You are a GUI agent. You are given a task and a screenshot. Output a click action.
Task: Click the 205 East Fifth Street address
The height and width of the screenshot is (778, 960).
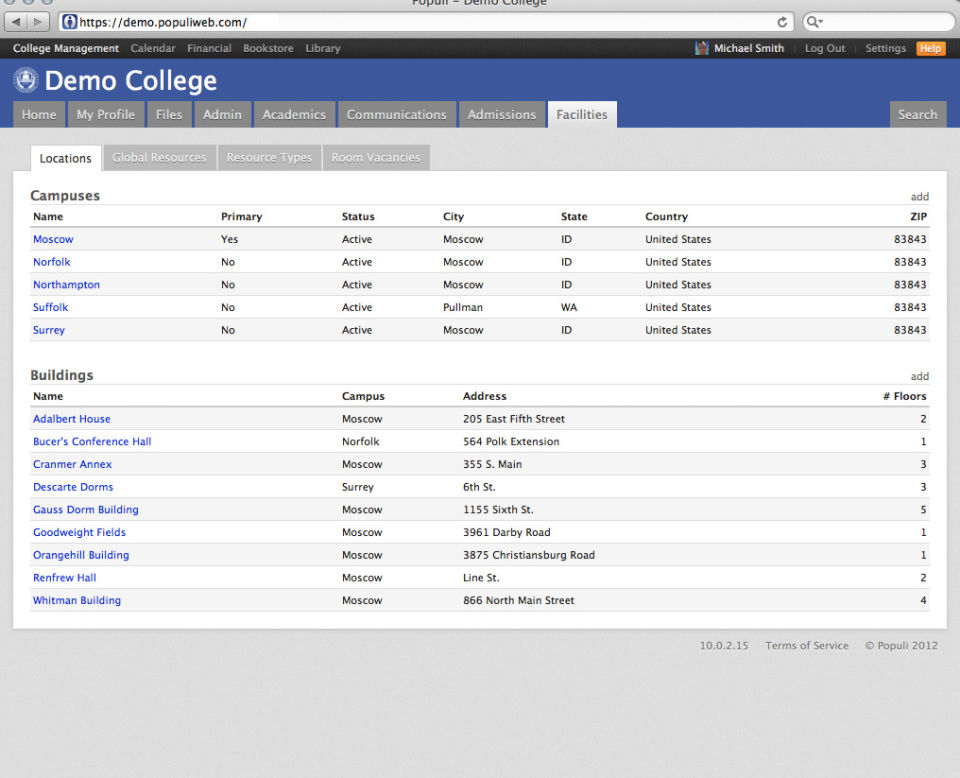point(514,419)
